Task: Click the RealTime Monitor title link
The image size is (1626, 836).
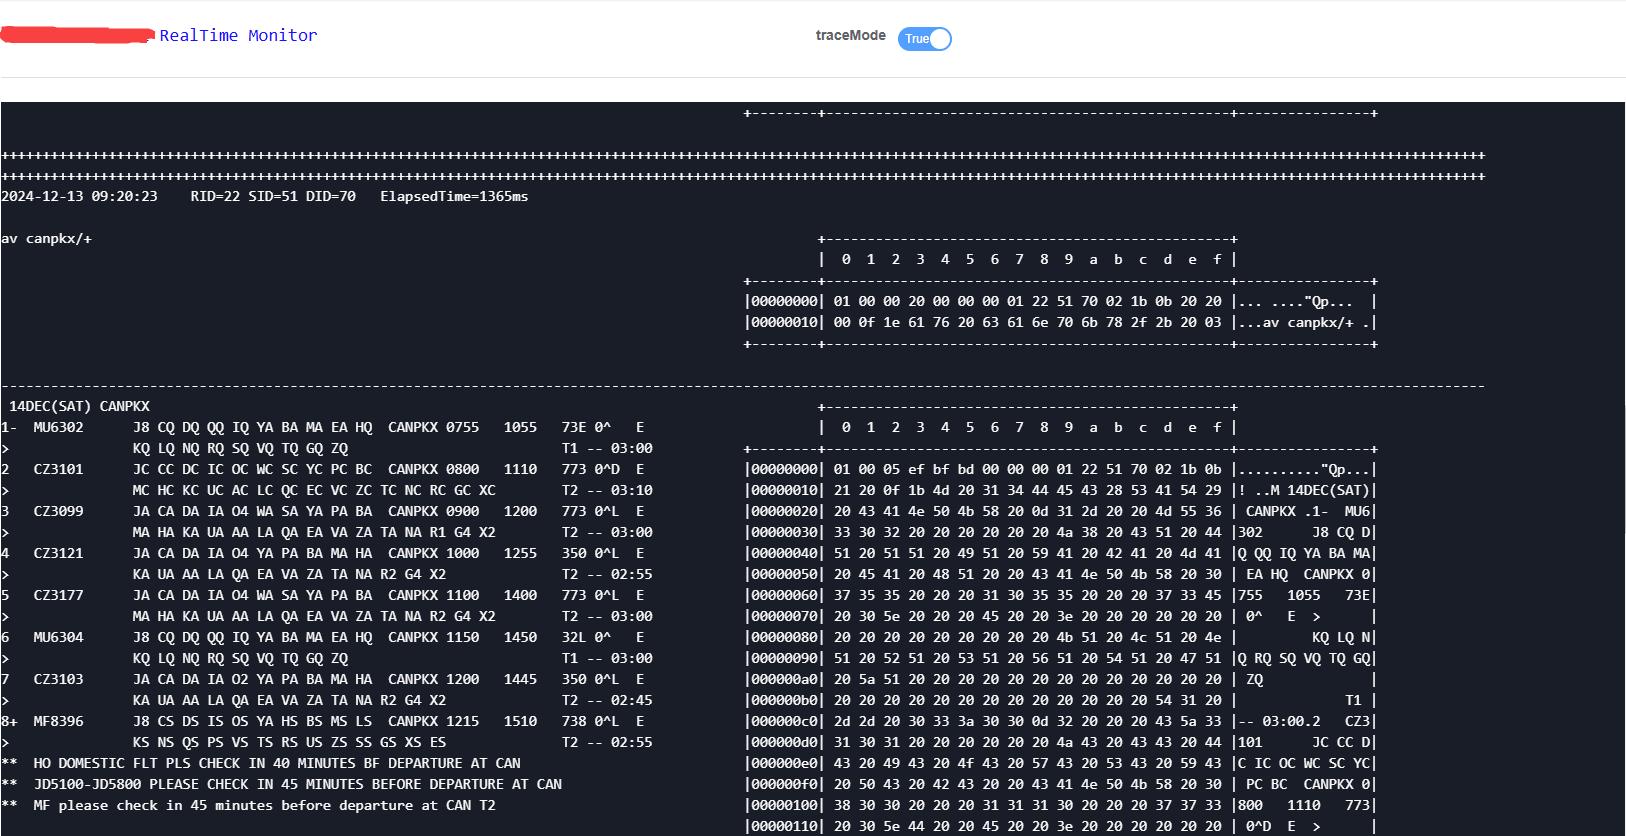Action: point(238,36)
